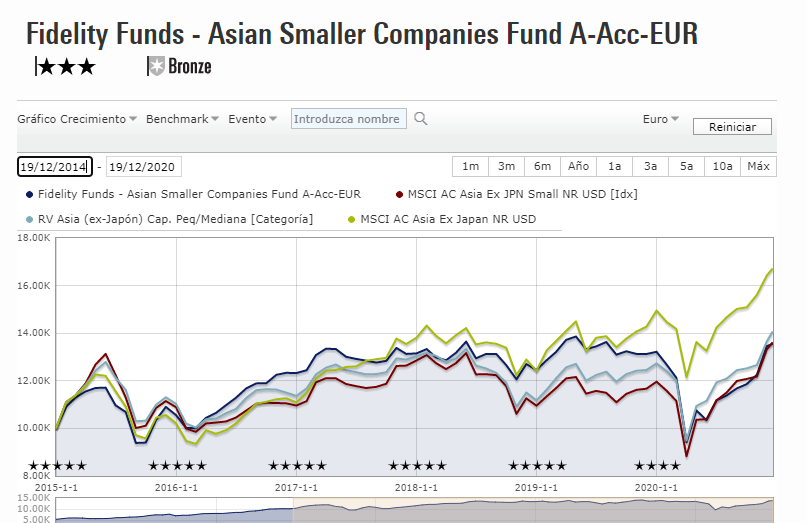Image resolution: width=807 pixels, height=523 pixels.
Task: Select the Máx time range
Action: click(x=758, y=166)
